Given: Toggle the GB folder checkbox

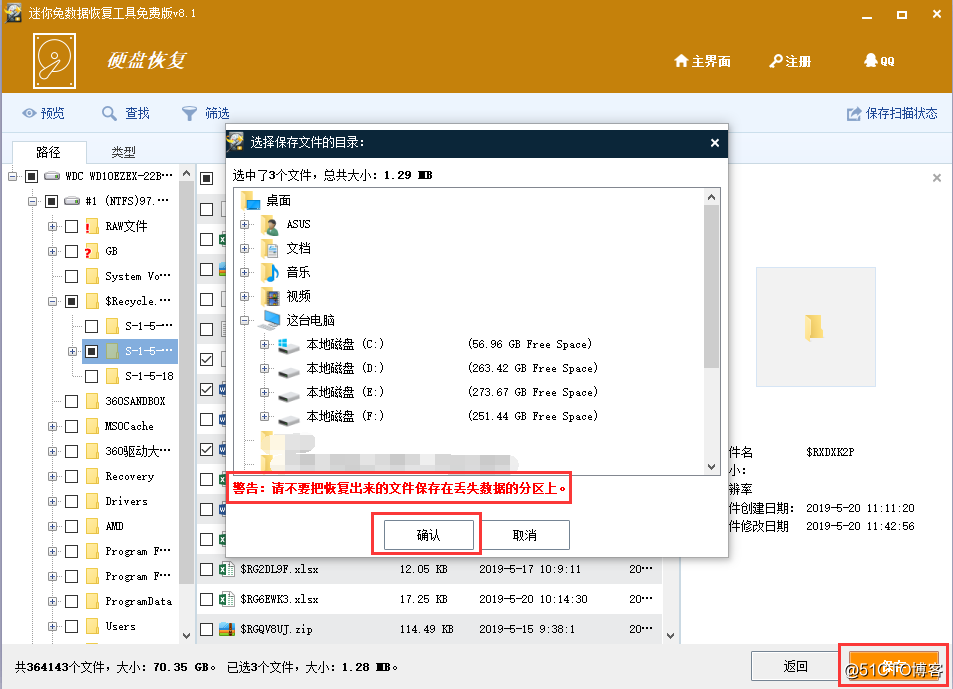Looking at the screenshot, I should coord(71,252).
